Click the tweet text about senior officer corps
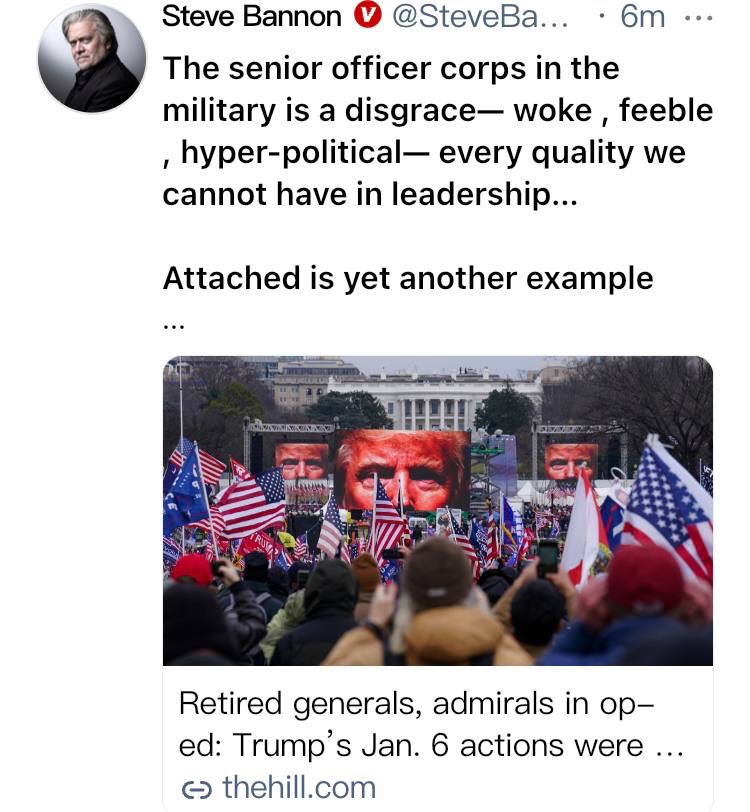 tap(437, 130)
